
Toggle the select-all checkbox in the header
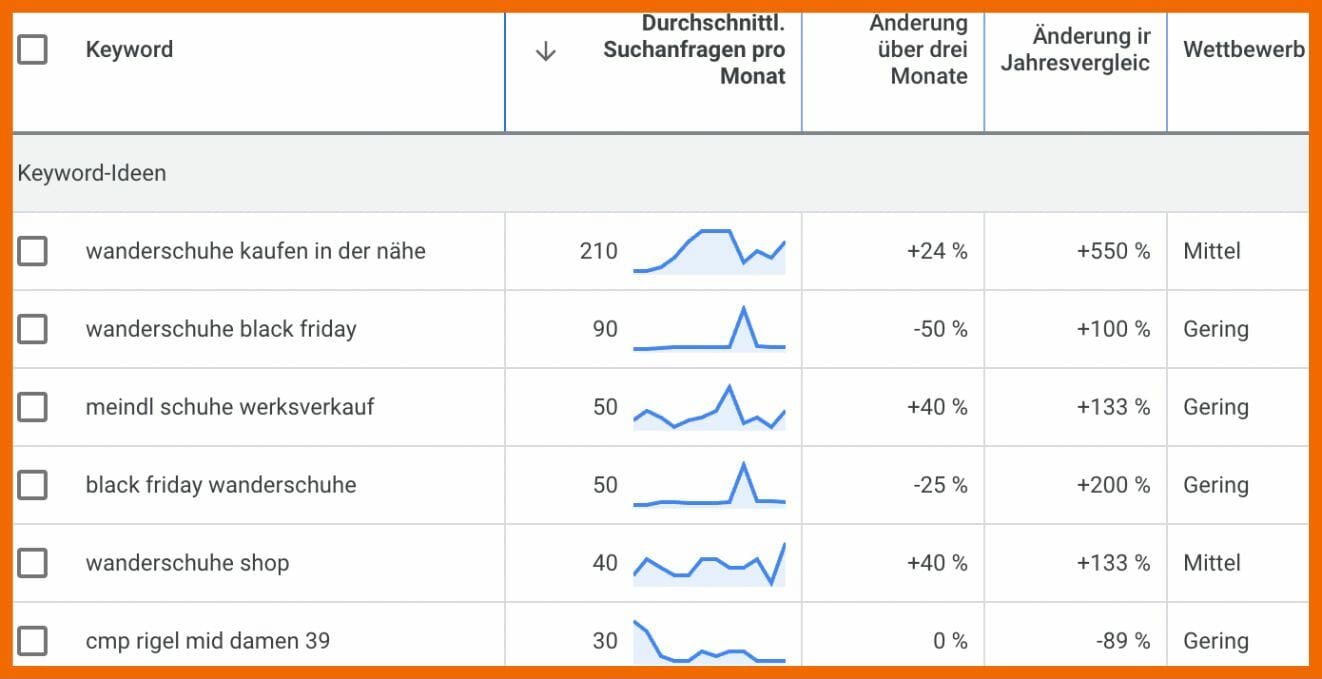32,48
